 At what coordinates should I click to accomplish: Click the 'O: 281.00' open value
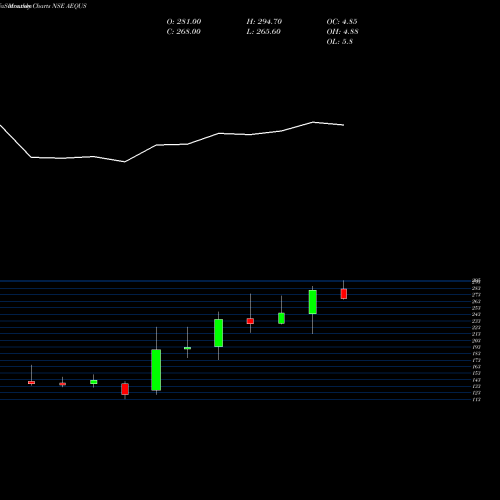[x=184, y=22]
